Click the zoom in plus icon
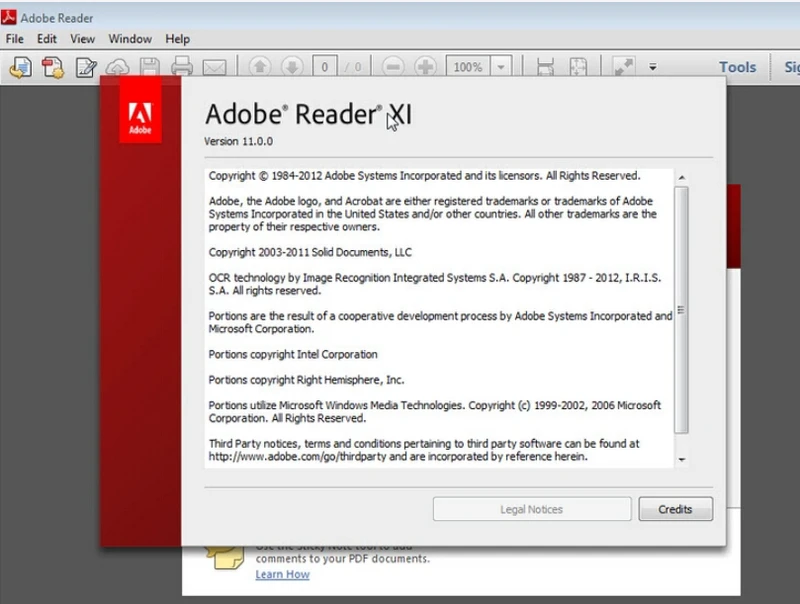800x604 pixels. pos(425,67)
